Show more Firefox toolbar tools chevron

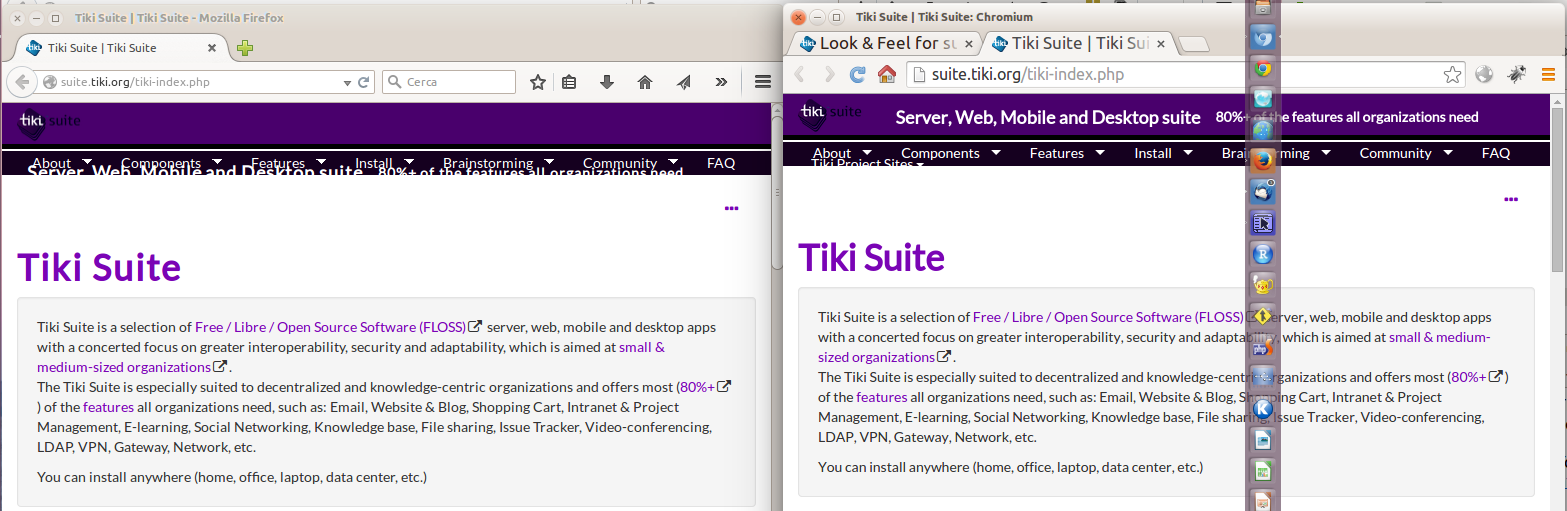721,82
